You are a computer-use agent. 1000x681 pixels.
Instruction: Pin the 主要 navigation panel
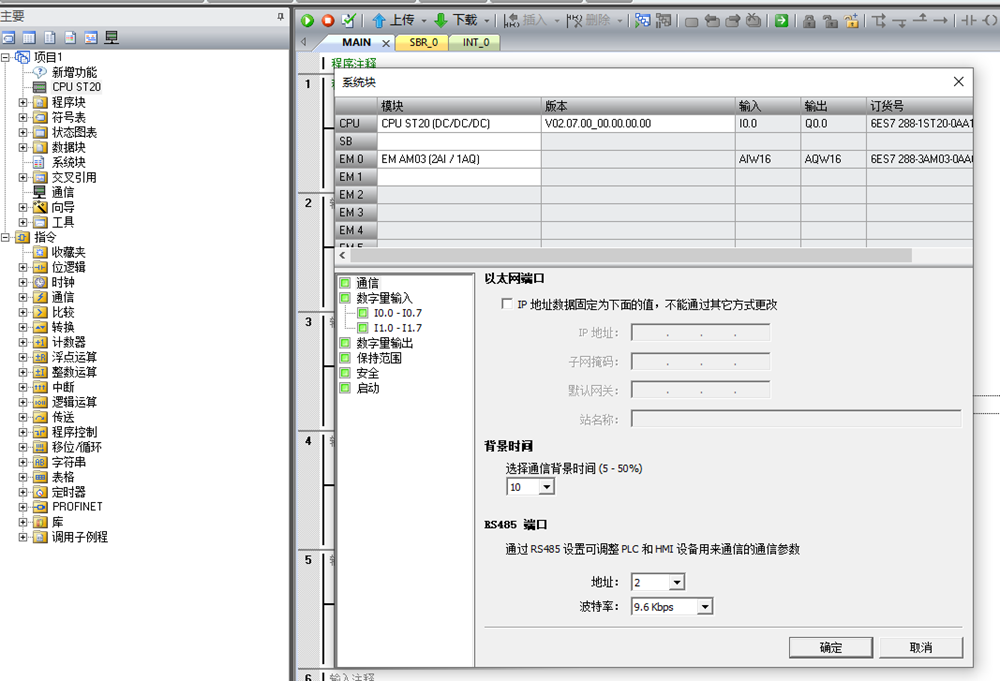pyautogui.click(x=280, y=17)
